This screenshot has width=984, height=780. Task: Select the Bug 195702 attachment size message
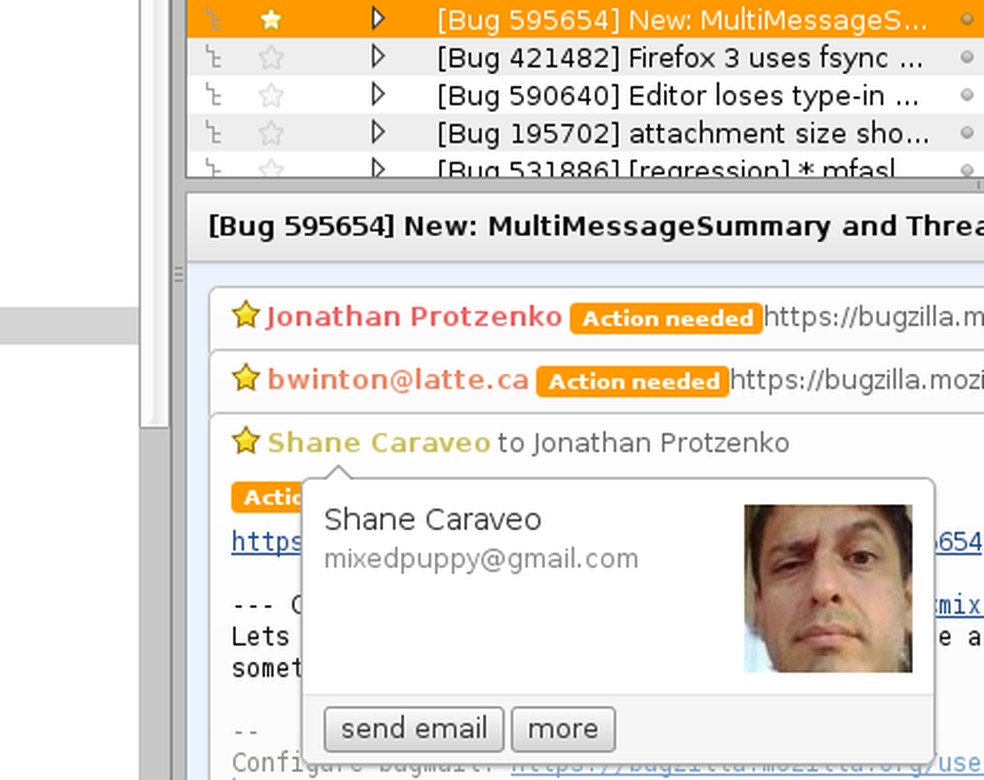[x=682, y=133]
